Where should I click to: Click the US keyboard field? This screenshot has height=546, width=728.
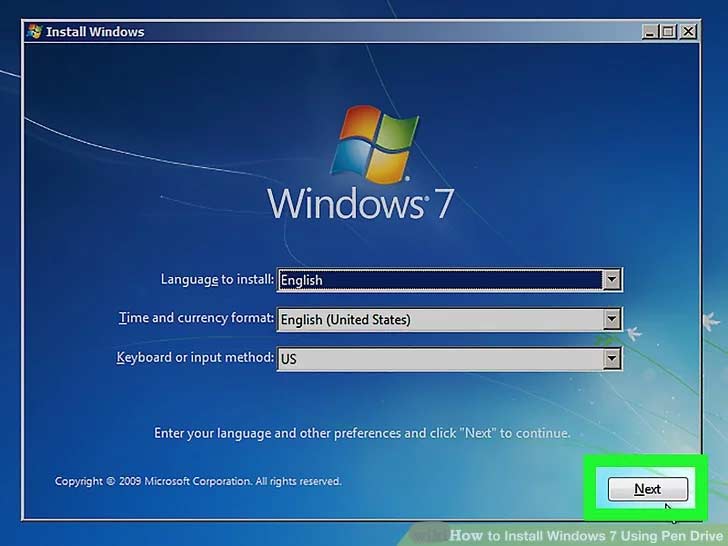[449, 358]
